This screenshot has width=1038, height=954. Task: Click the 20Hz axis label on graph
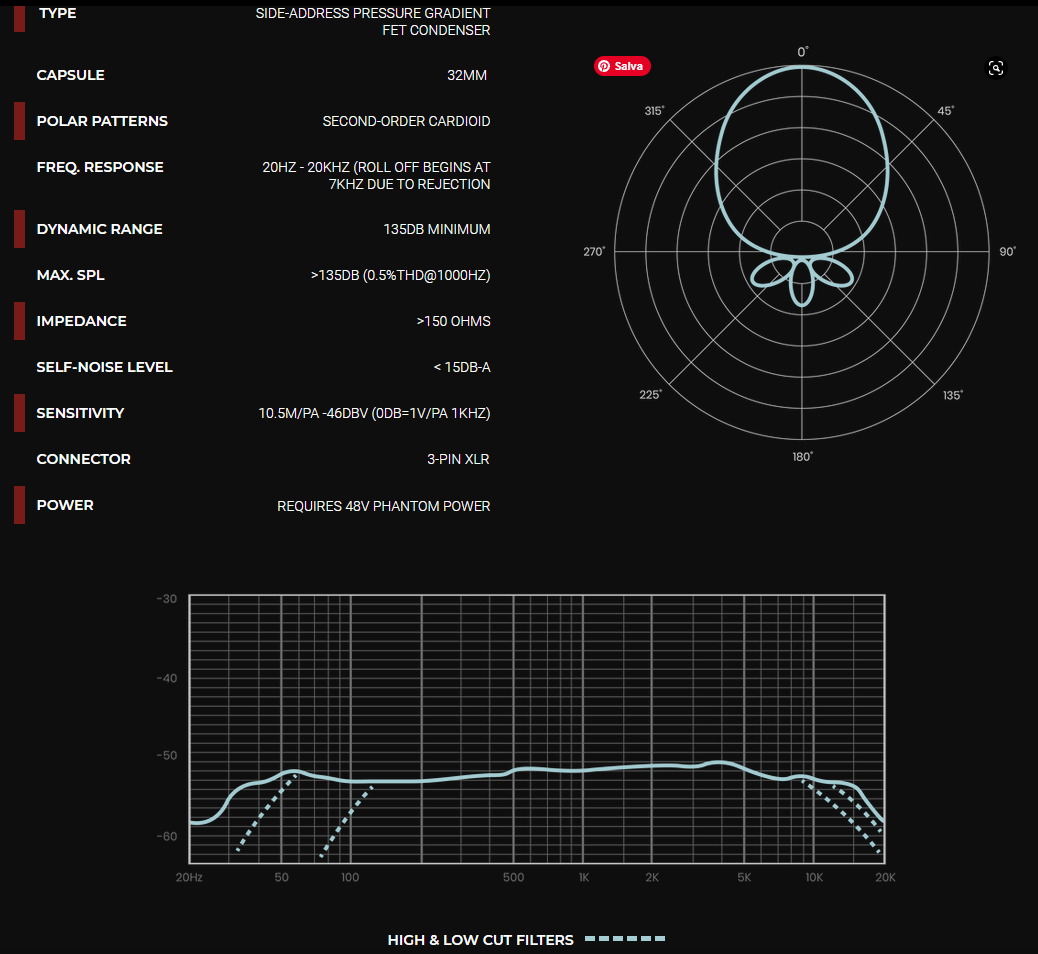pos(189,877)
